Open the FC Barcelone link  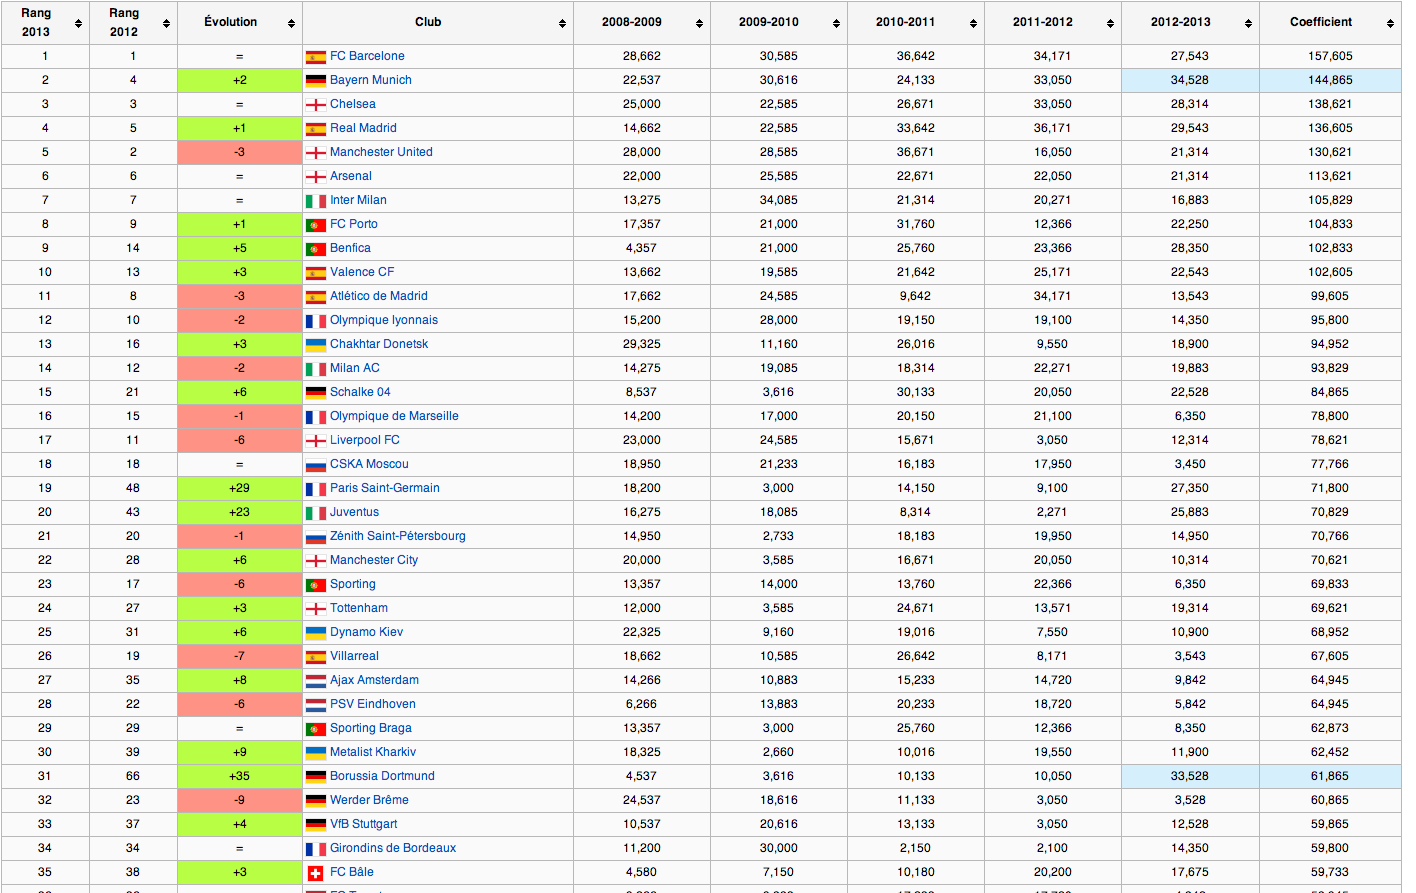[x=367, y=56]
